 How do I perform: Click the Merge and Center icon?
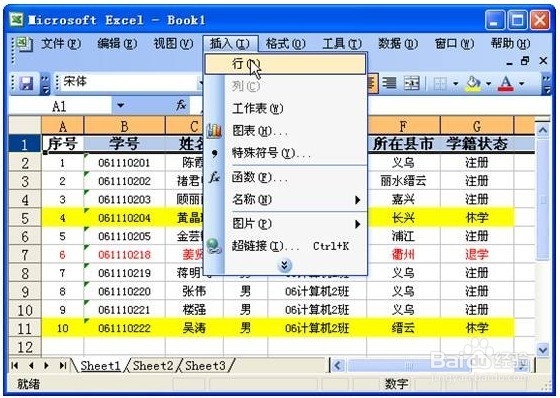point(411,84)
